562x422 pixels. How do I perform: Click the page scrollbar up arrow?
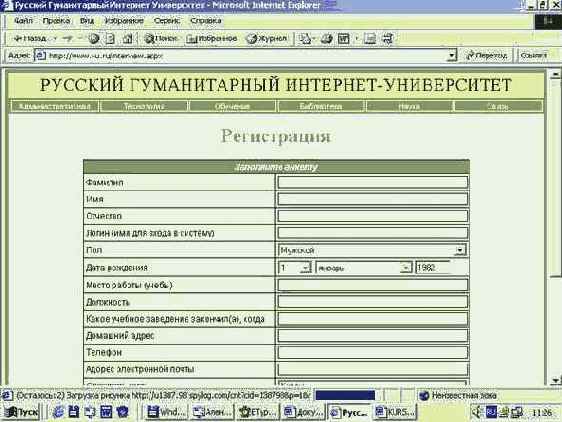pyautogui.click(x=556, y=74)
